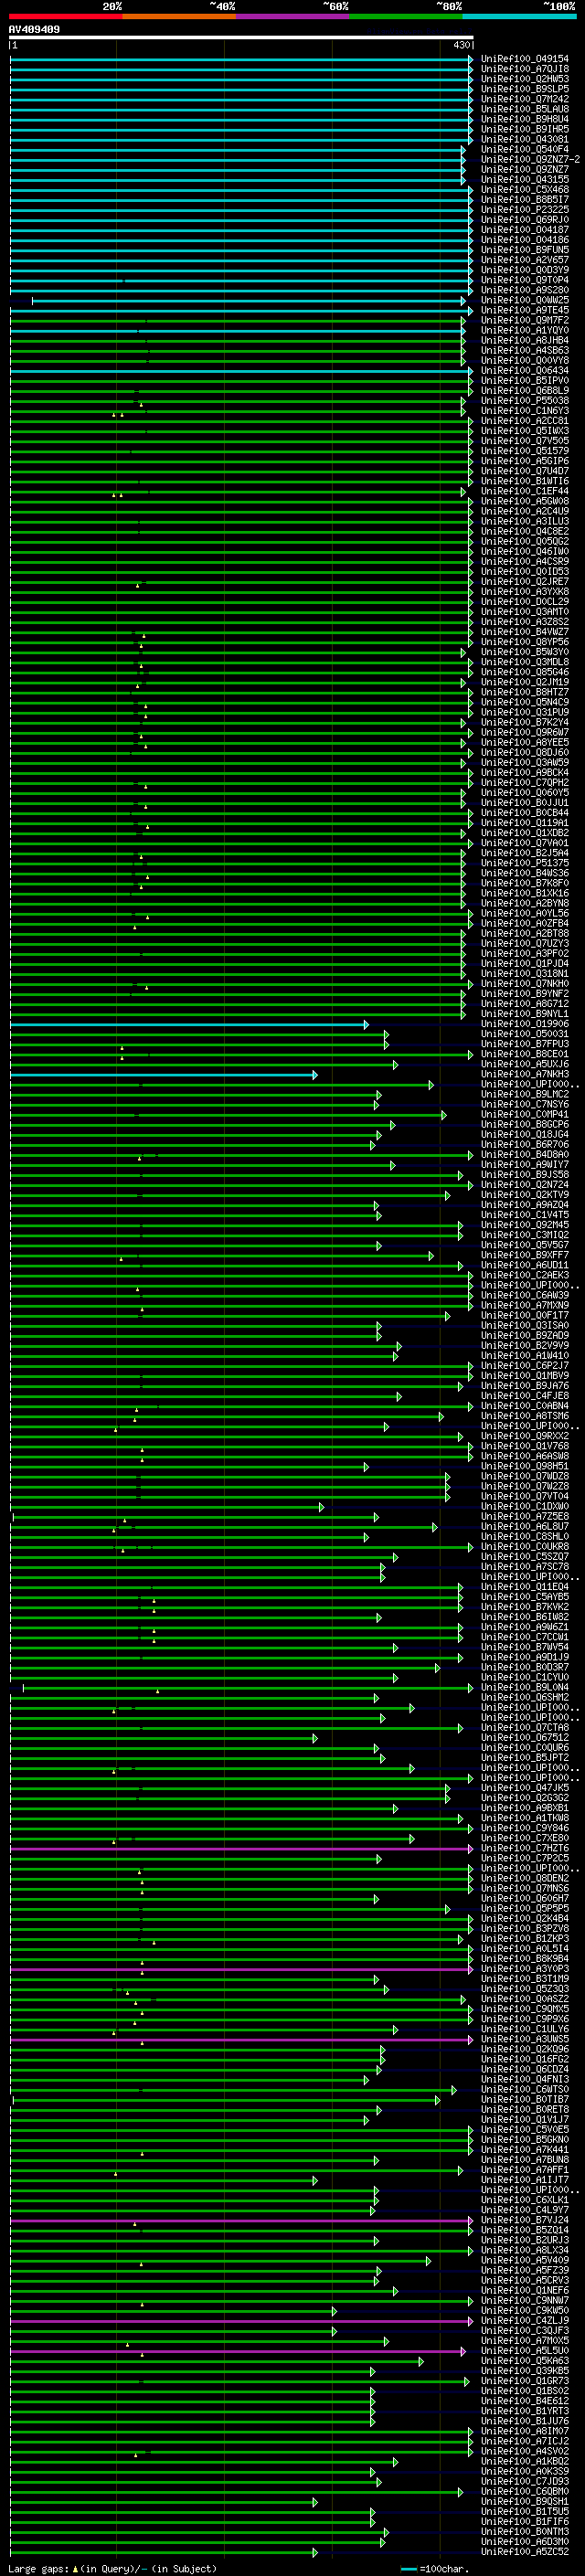
Task: Select label UniRef100_C4FJE8
Action: (524, 1396)
